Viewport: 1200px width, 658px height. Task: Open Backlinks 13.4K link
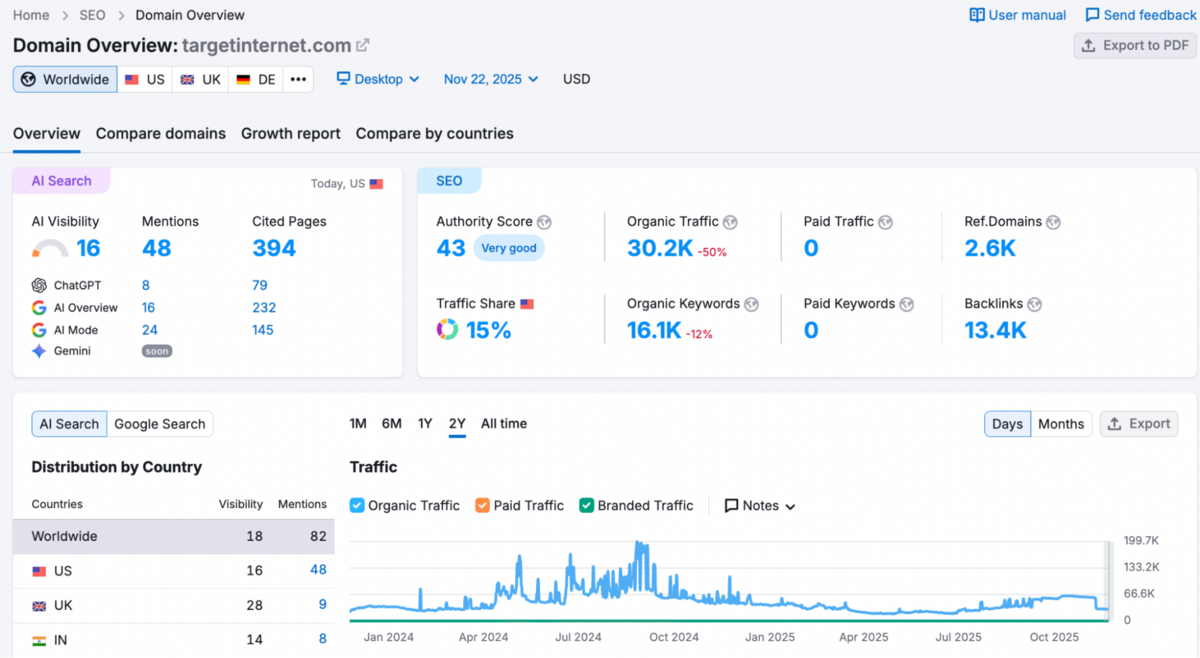click(995, 330)
